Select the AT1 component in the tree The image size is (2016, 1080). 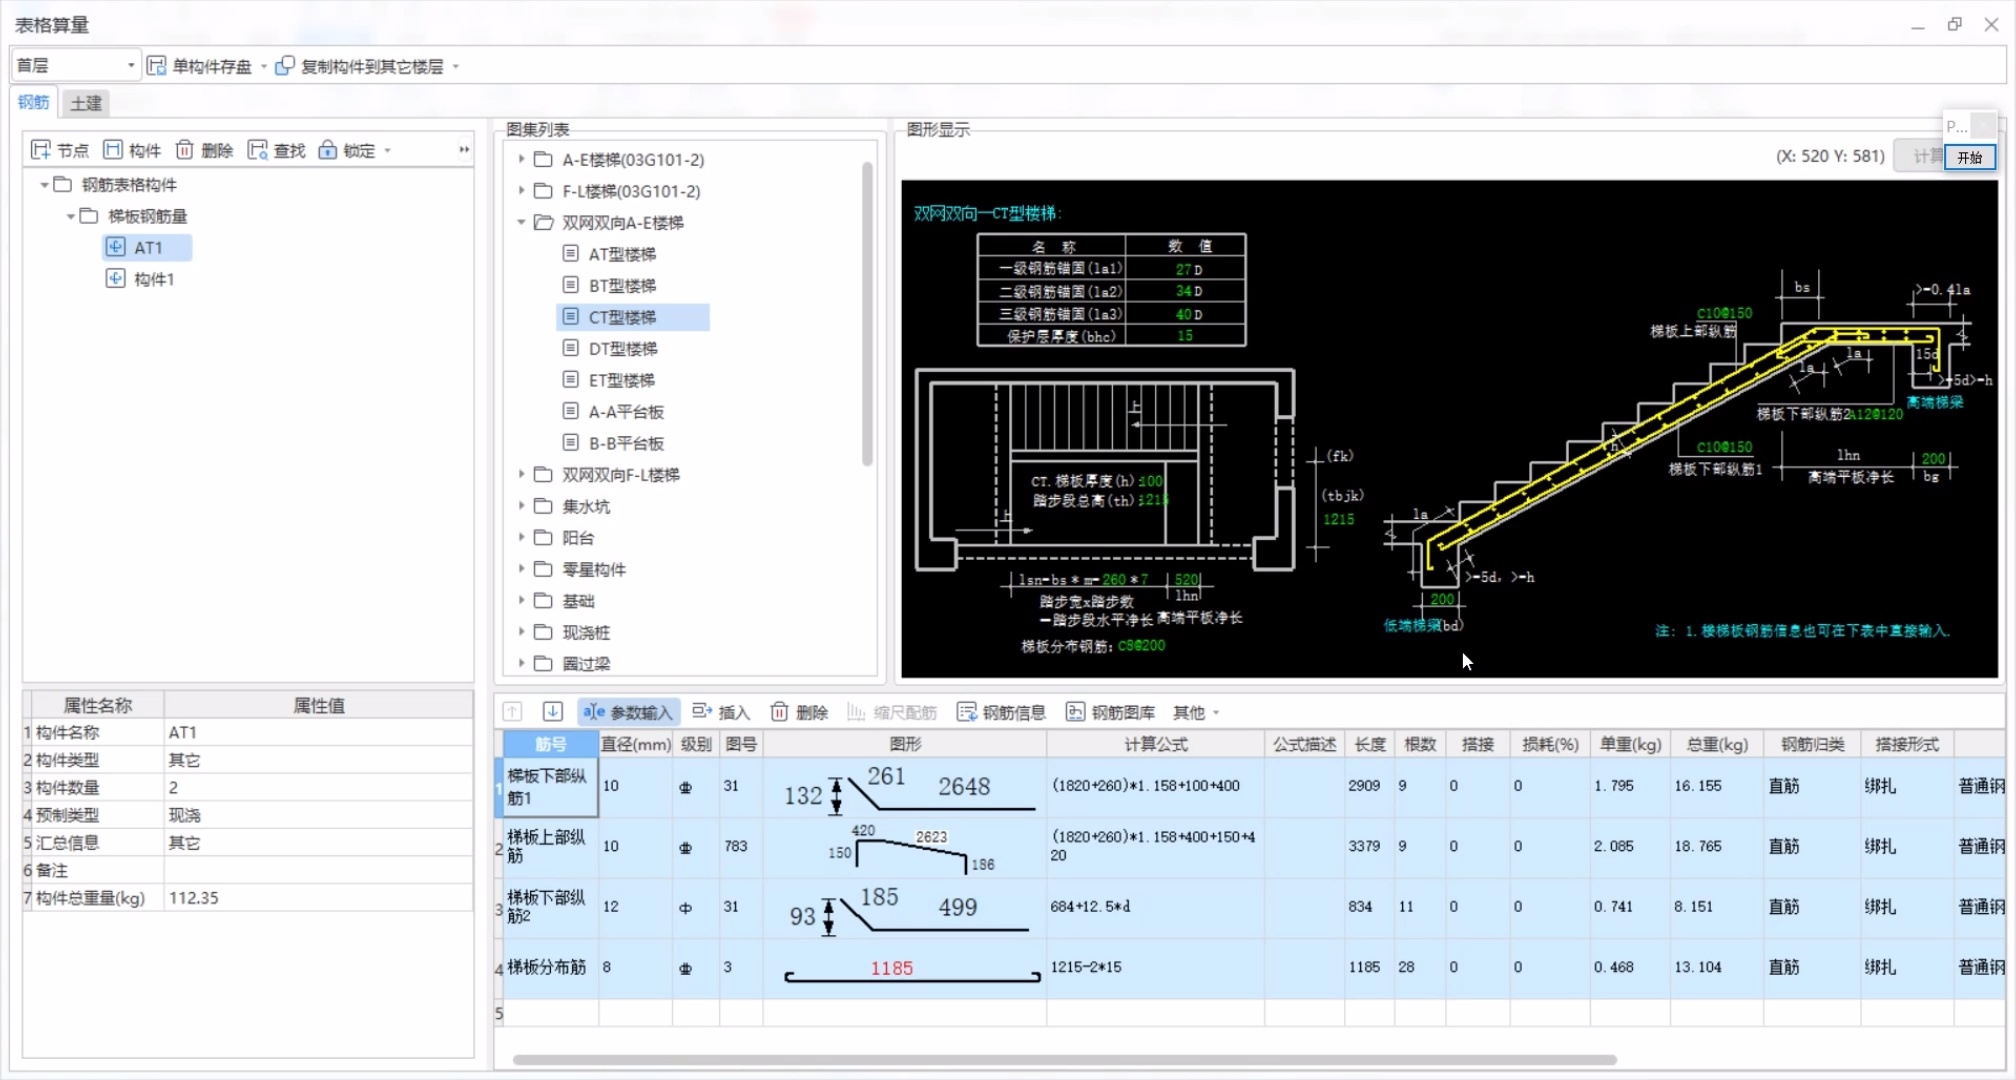pos(147,247)
